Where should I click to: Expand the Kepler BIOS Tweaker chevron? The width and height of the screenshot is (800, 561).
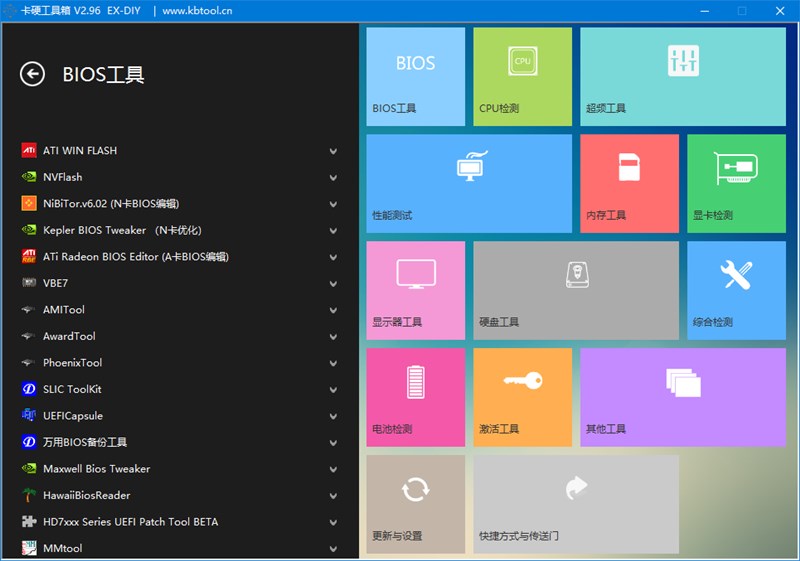333,231
